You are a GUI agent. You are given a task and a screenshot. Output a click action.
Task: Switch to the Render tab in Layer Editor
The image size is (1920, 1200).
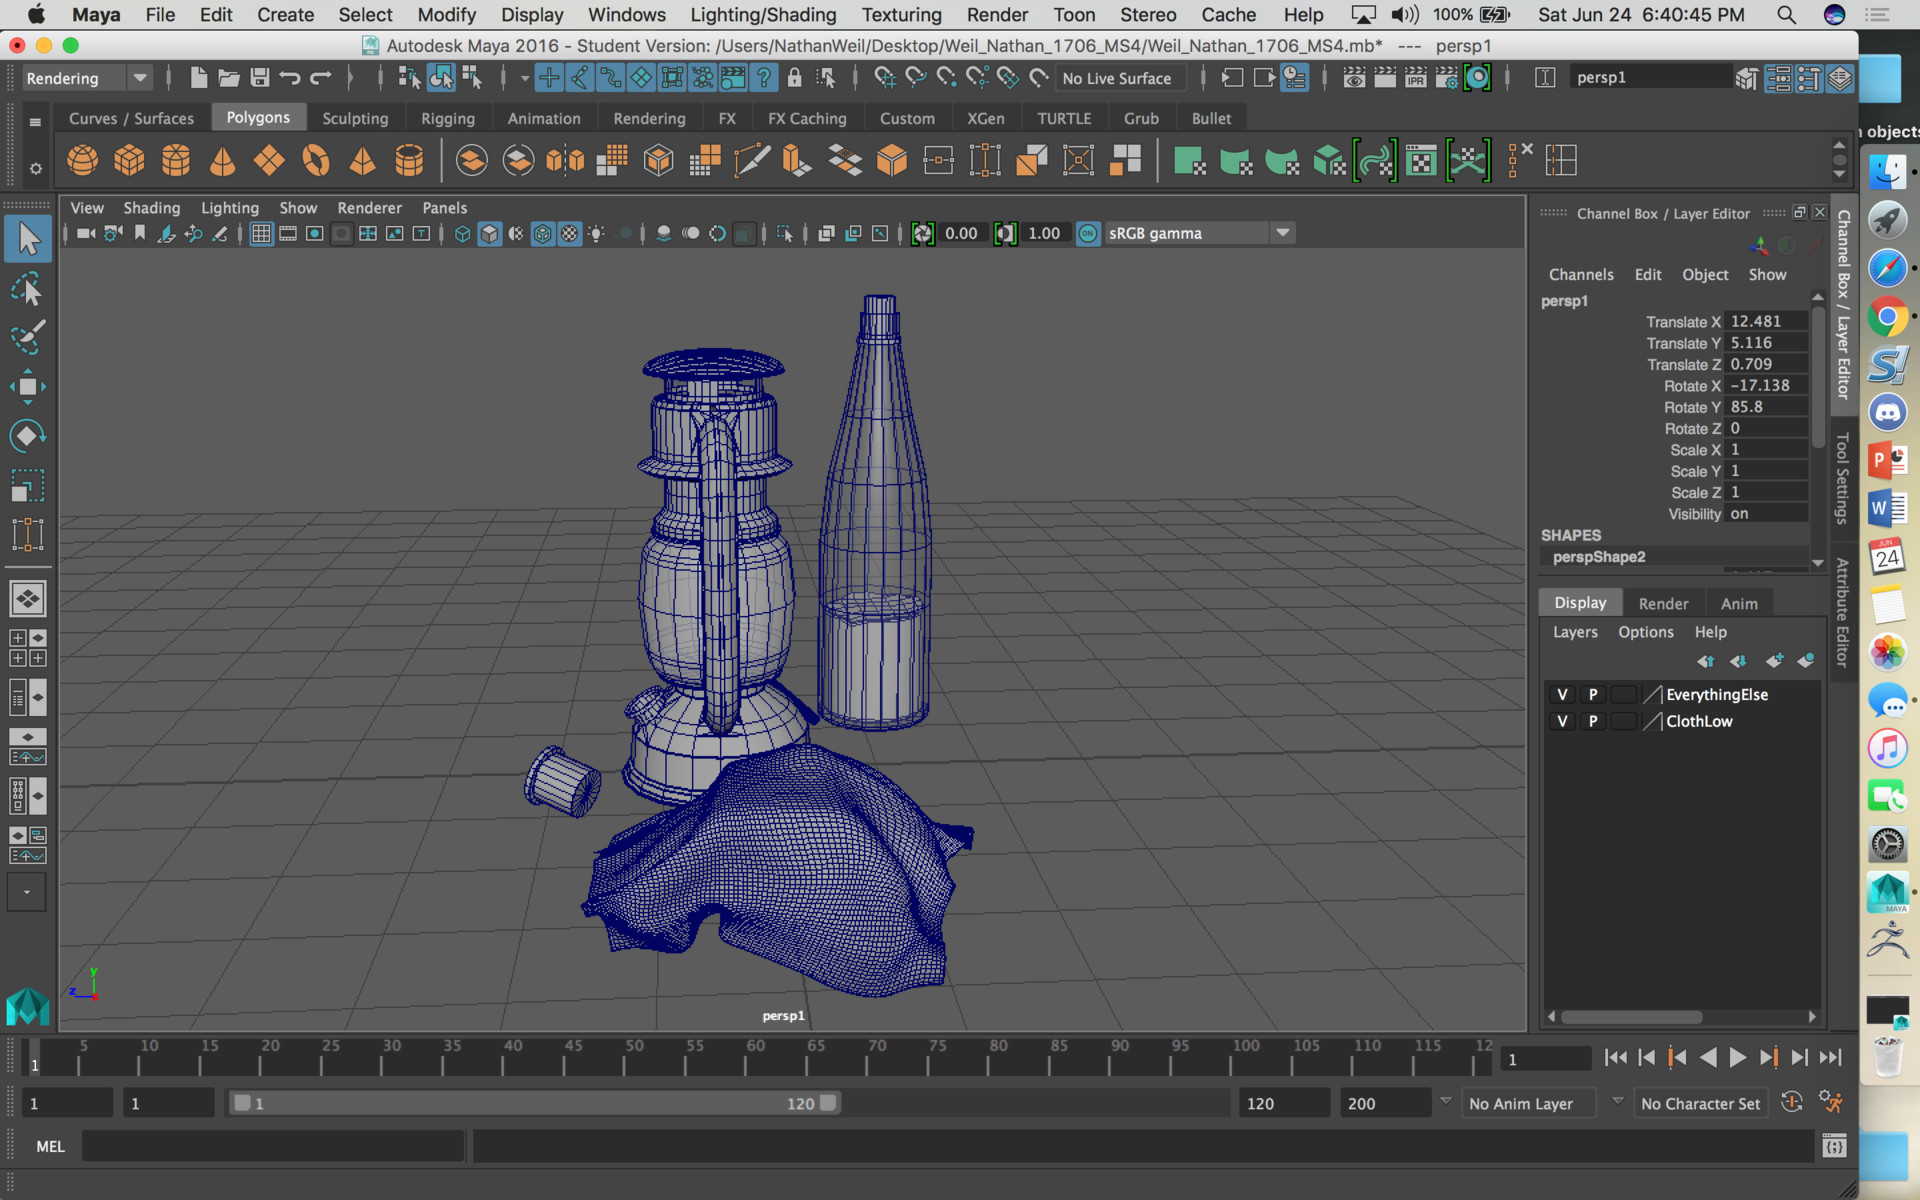point(1663,603)
